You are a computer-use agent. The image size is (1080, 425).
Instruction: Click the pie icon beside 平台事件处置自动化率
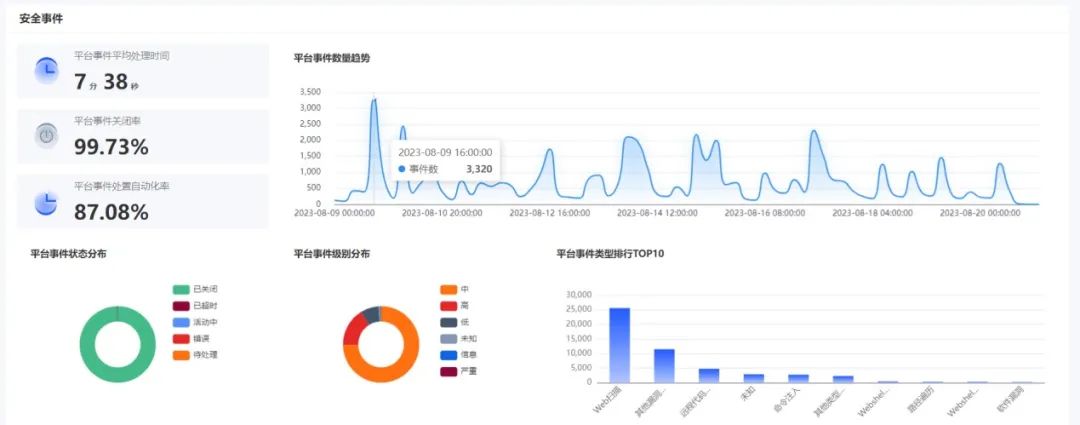(46, 202)
